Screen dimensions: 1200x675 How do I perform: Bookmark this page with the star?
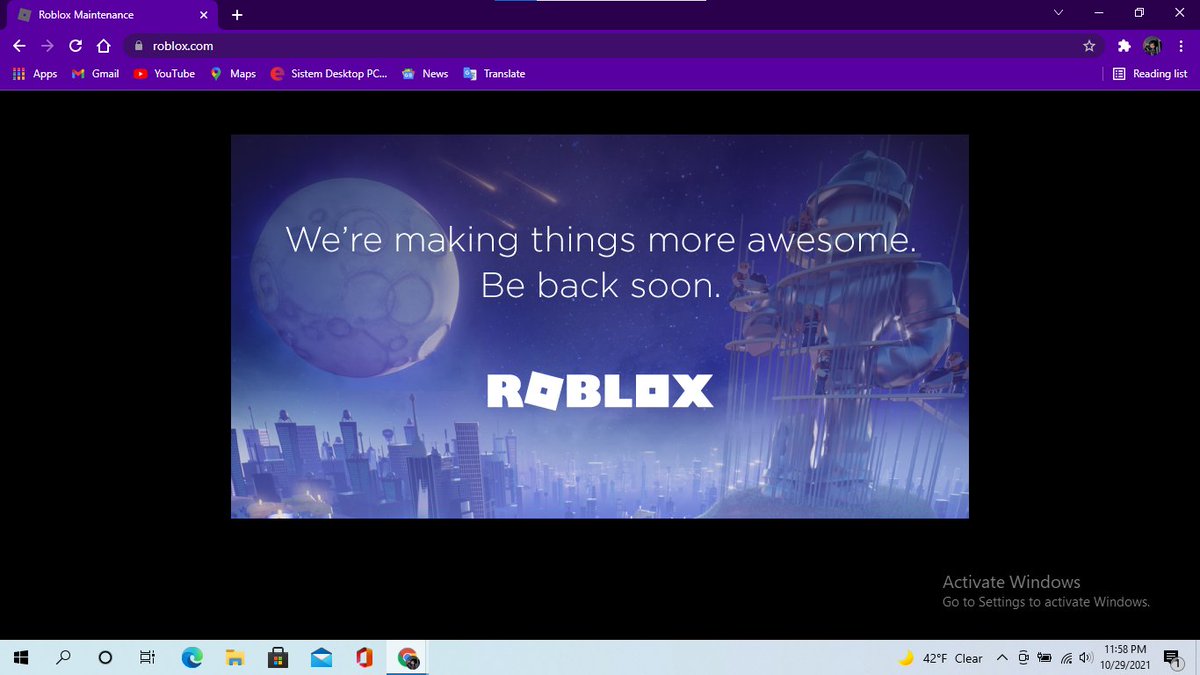coord(1089,46)
